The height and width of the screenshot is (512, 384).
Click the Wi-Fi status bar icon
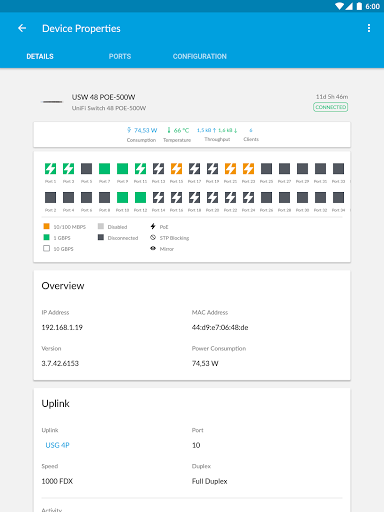[x=339, y=6]
